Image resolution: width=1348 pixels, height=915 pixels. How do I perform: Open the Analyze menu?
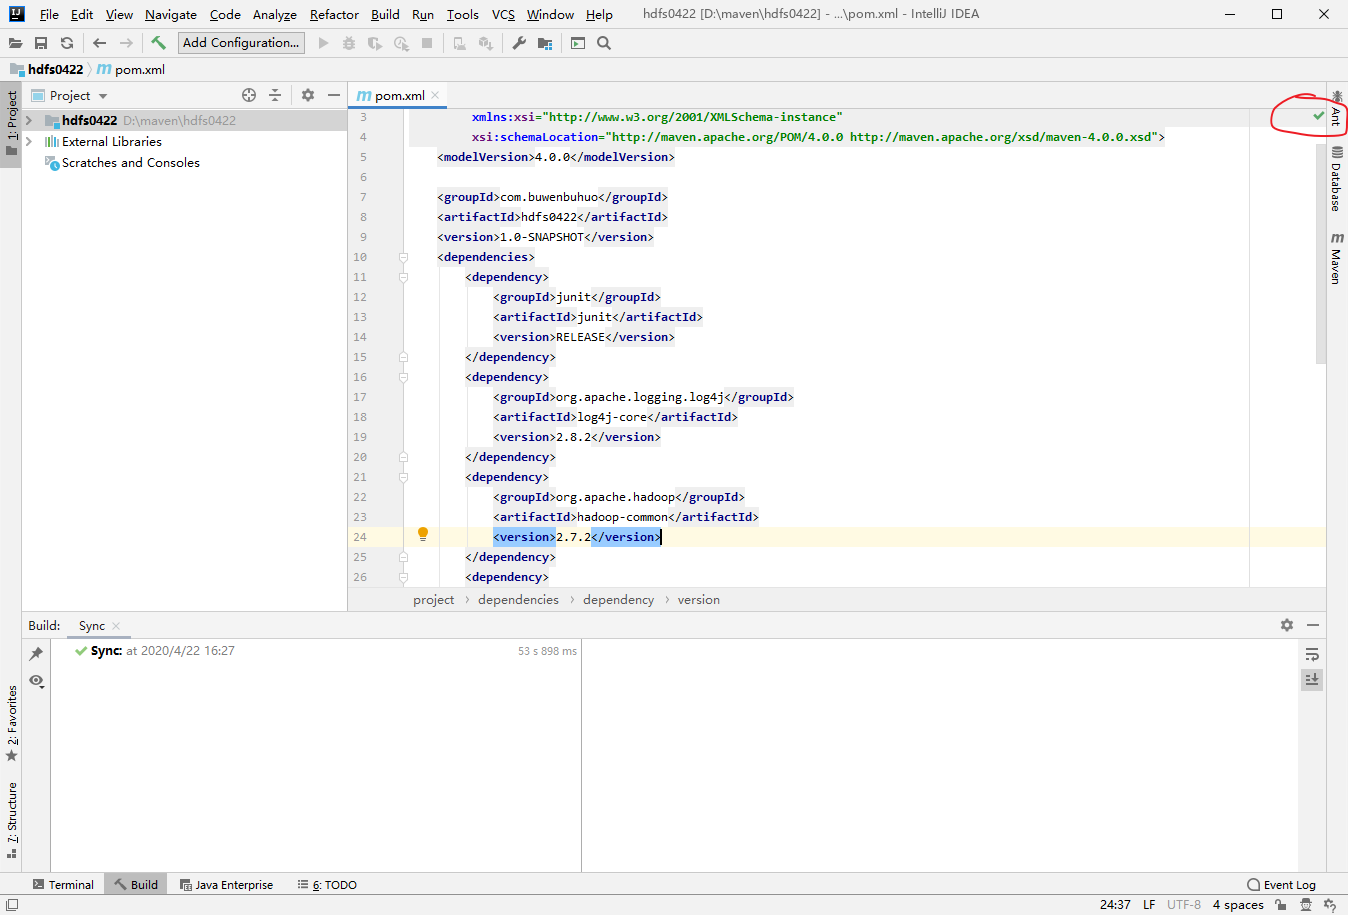[275, 14]
